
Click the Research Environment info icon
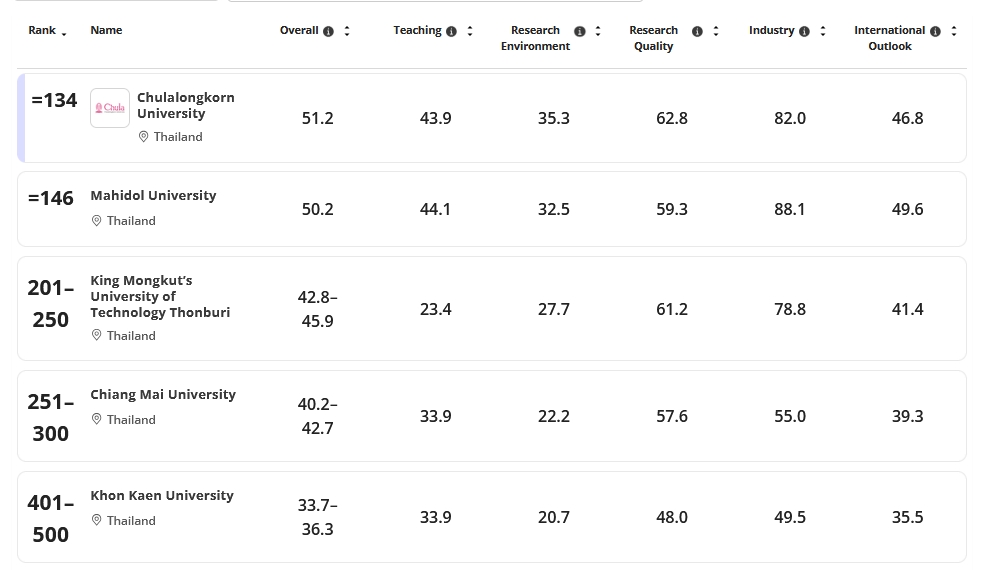pos(579,31)
